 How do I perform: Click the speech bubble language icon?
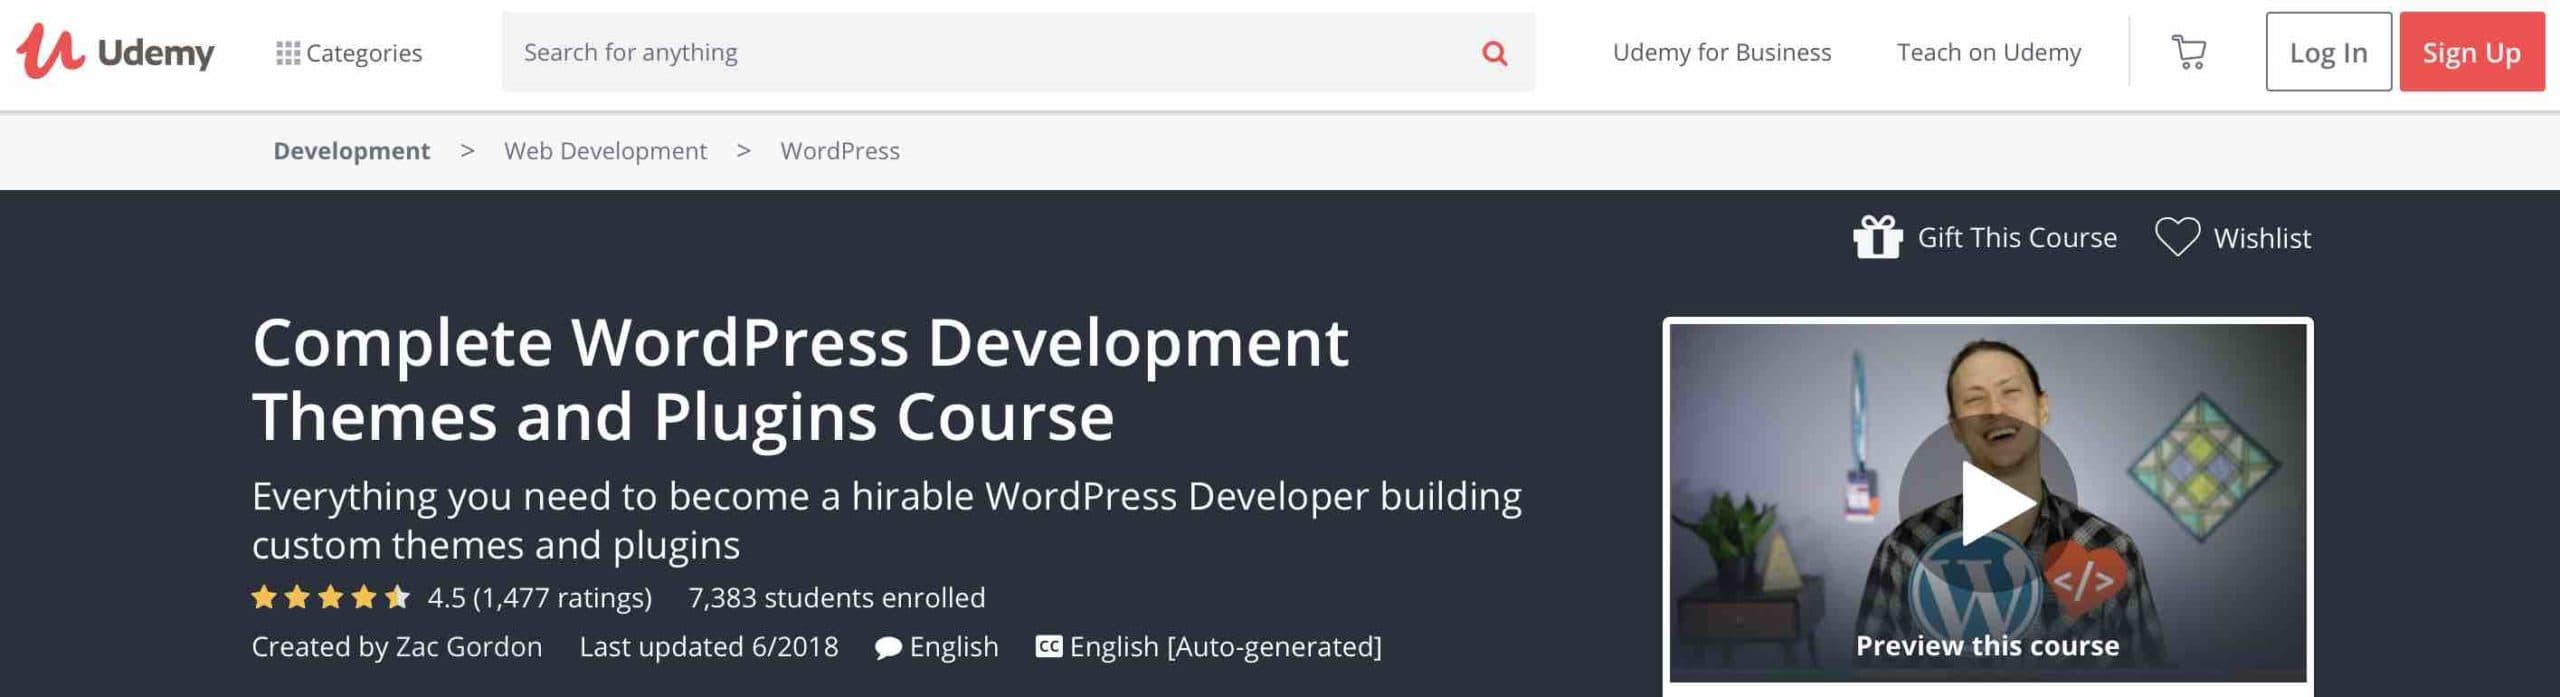[888, 648]
